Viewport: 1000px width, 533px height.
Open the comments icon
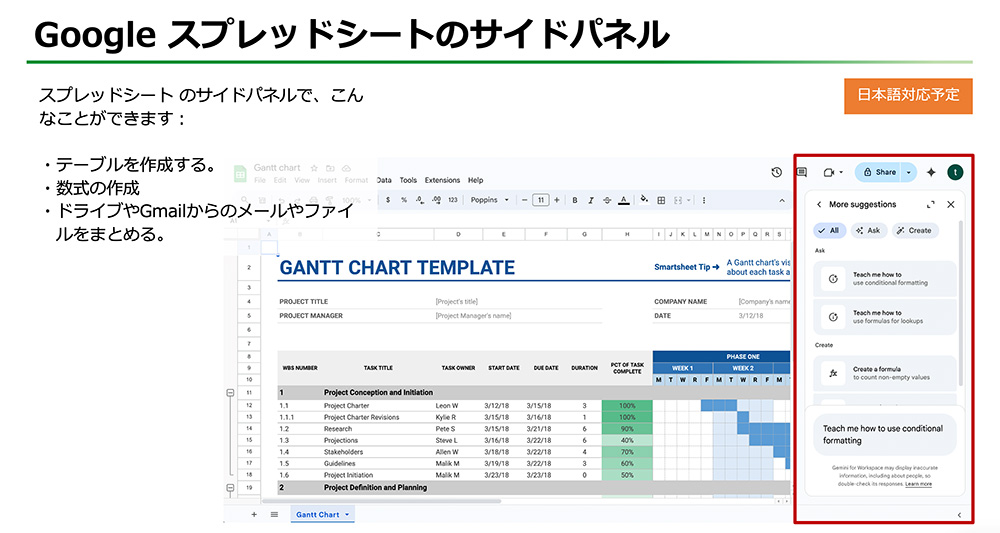tap(802, 172)
